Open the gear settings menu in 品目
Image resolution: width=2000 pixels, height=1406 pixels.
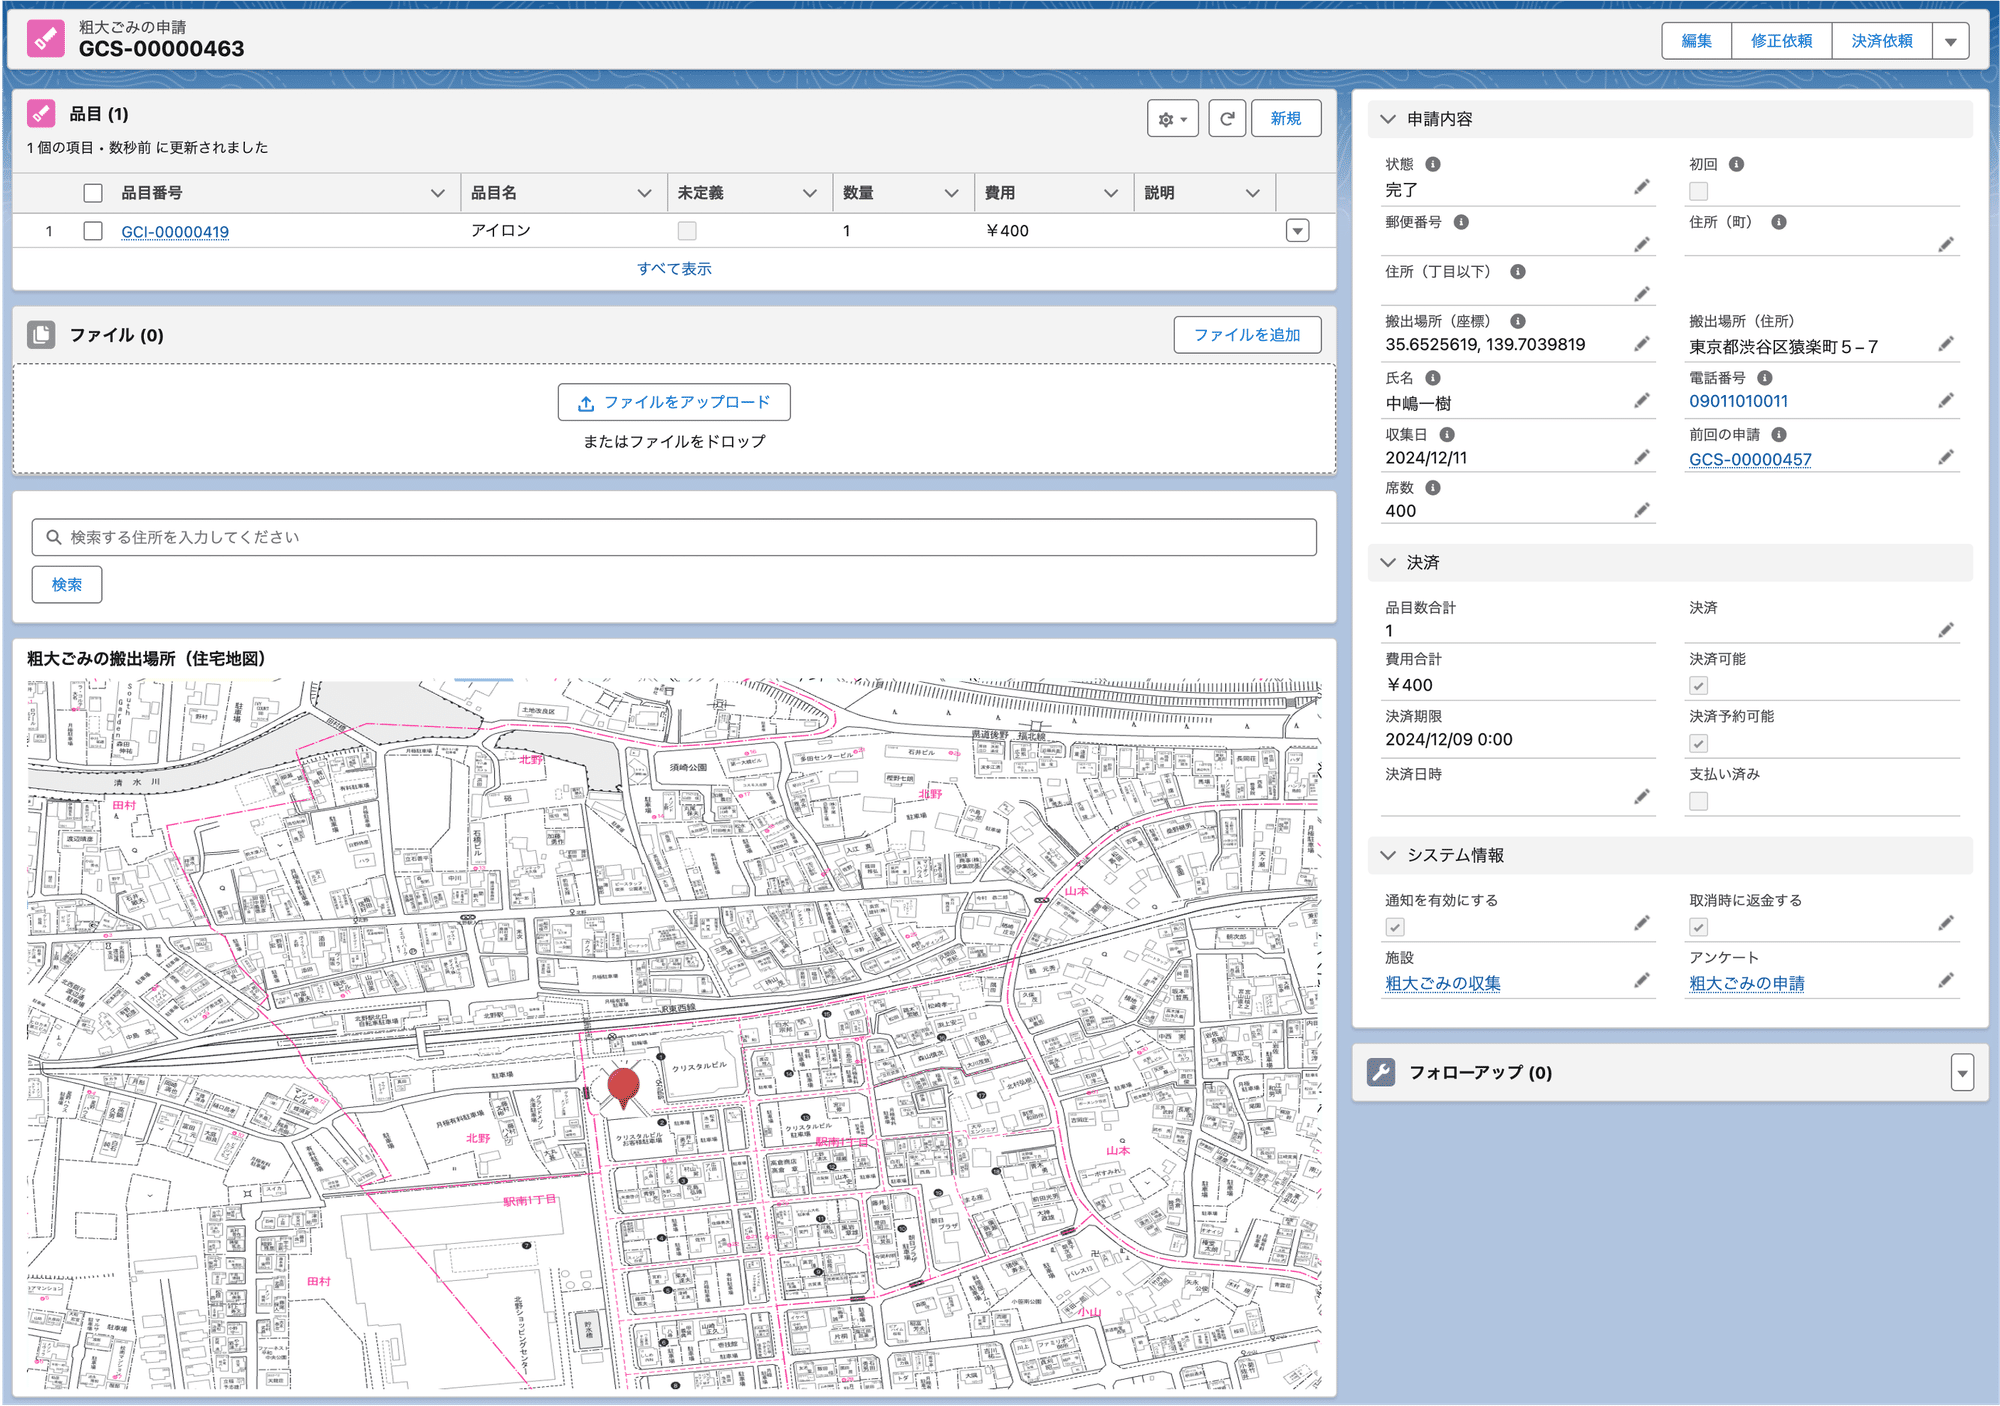point(1172,119)
